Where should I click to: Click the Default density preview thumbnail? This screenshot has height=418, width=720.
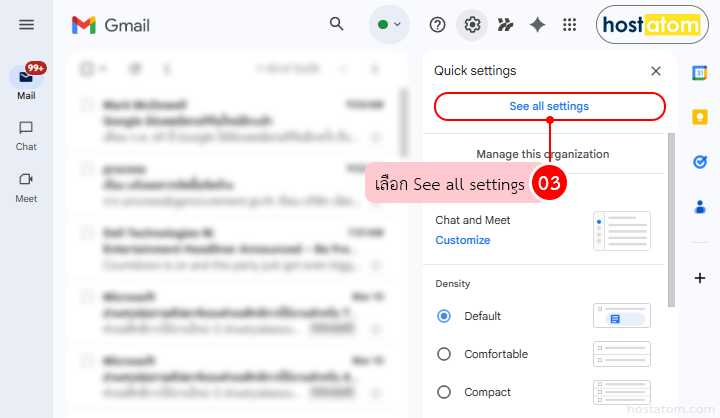pos(622,316)
